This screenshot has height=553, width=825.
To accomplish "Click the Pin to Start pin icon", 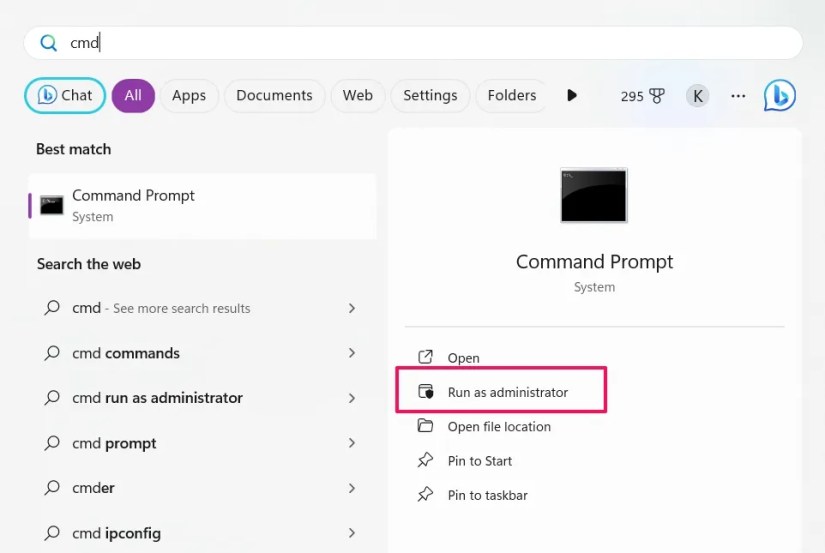I will [x=425, y=460].
